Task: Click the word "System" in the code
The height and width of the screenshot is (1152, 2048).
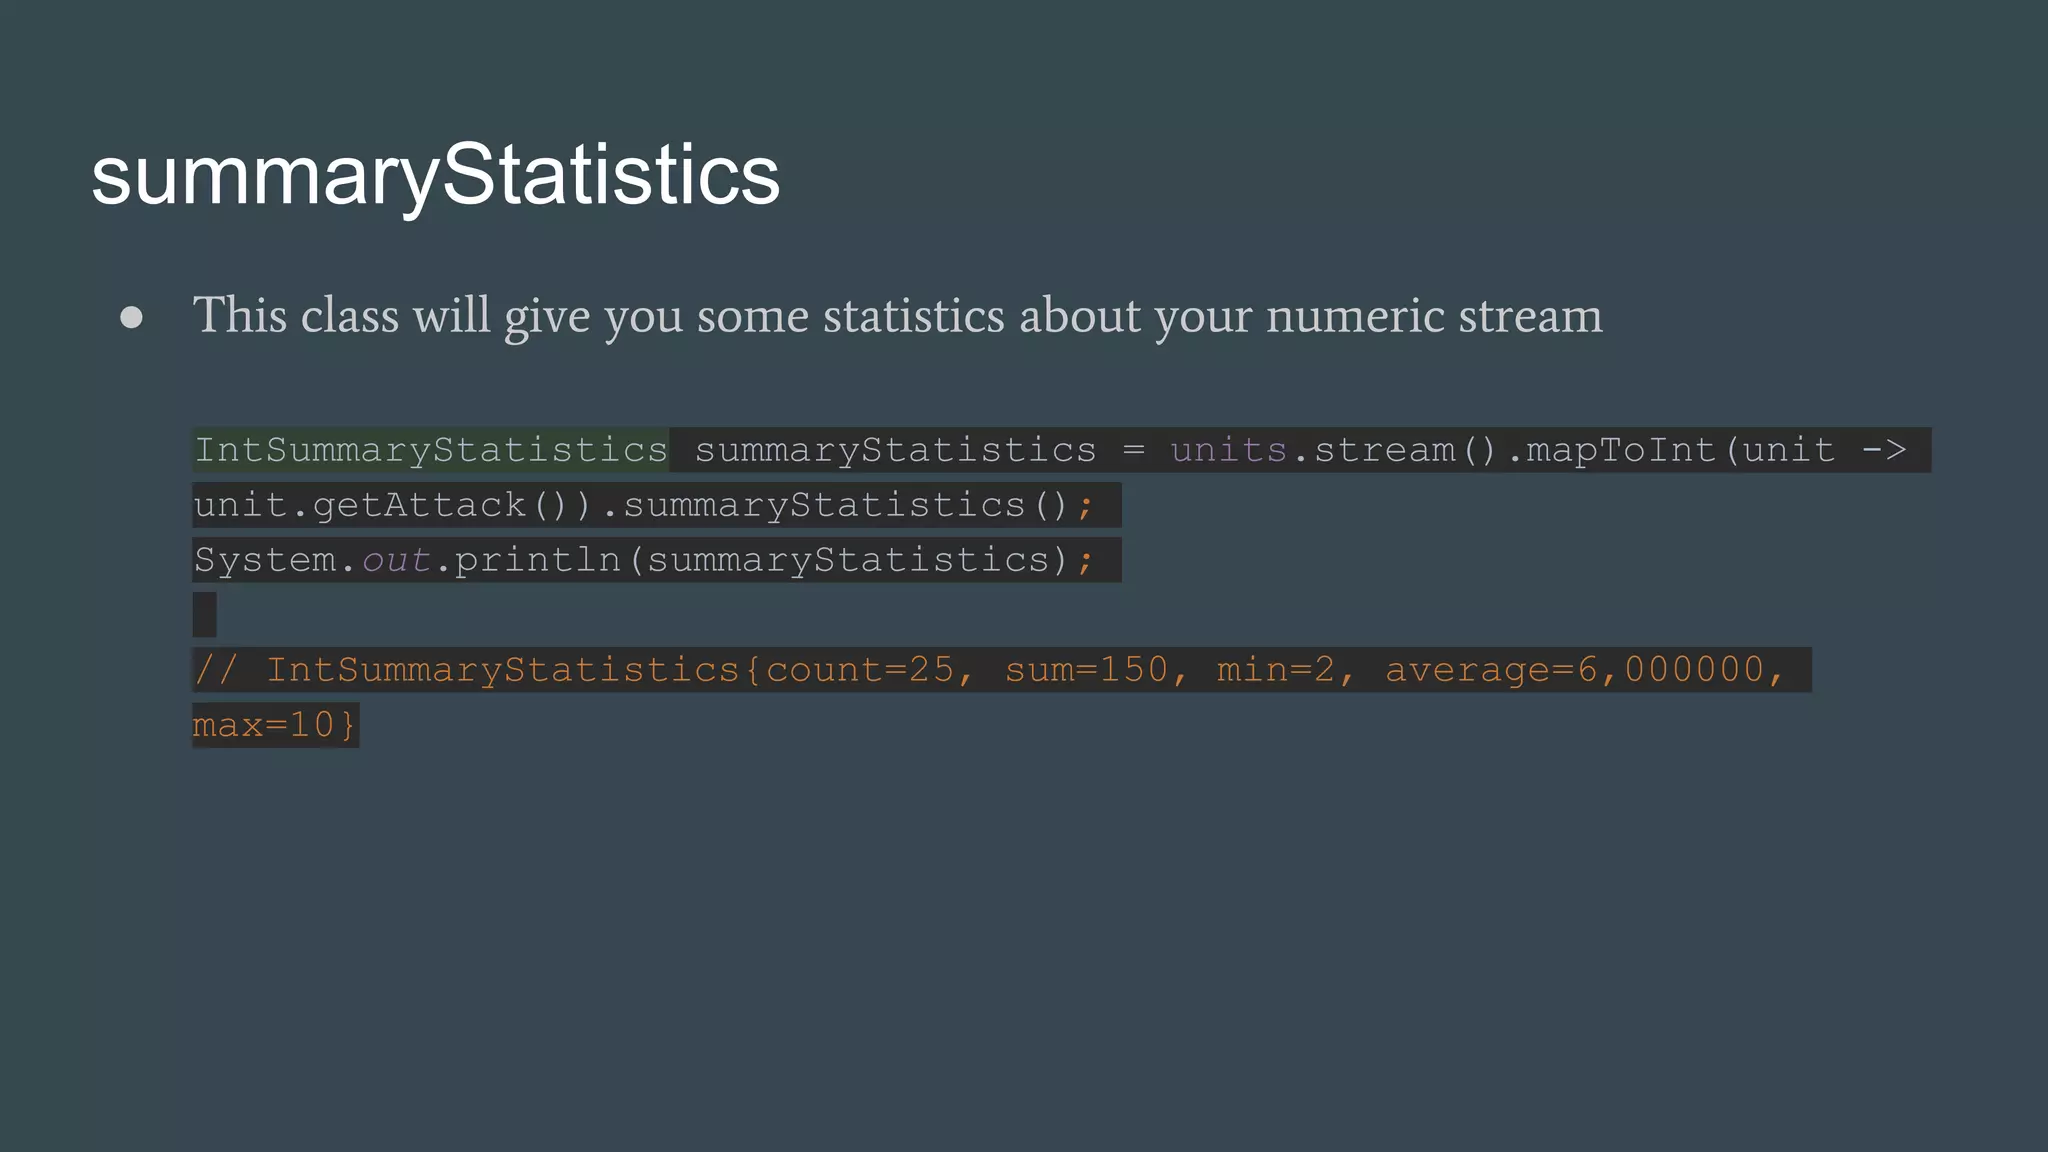Action: pos(265,560)
